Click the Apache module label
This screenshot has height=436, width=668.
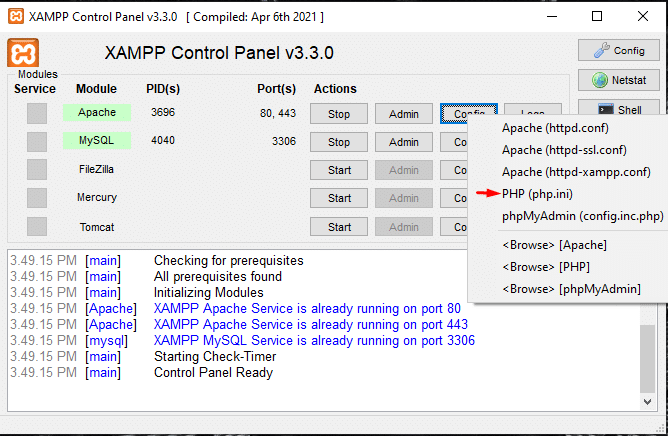97,113
